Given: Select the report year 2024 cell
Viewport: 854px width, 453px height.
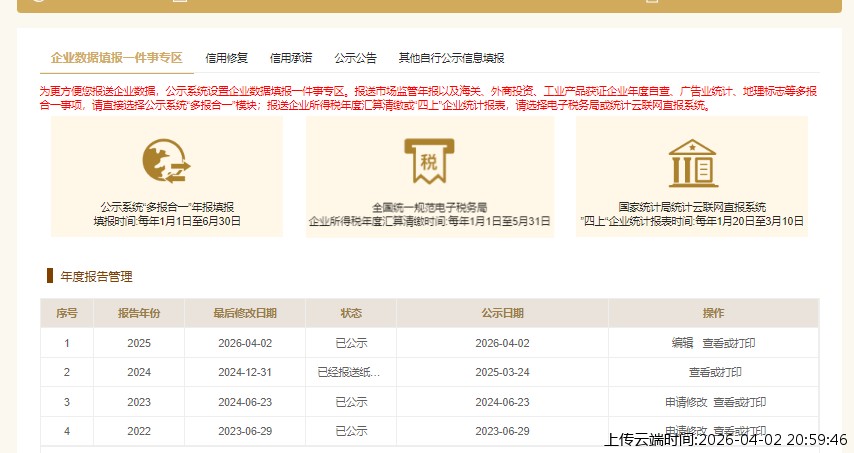Looking at the screenshot, I should pos(139,372).
